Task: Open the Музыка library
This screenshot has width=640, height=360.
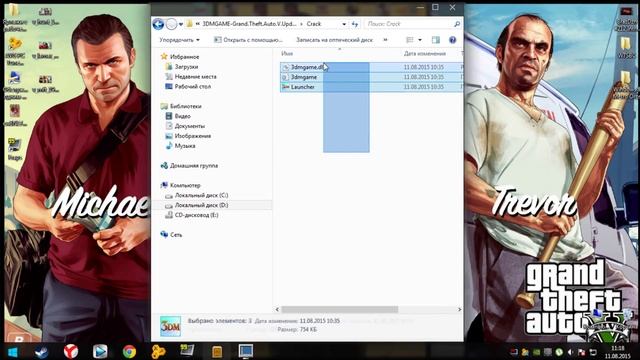Action: pyautogui.click(x=180, y=146)
